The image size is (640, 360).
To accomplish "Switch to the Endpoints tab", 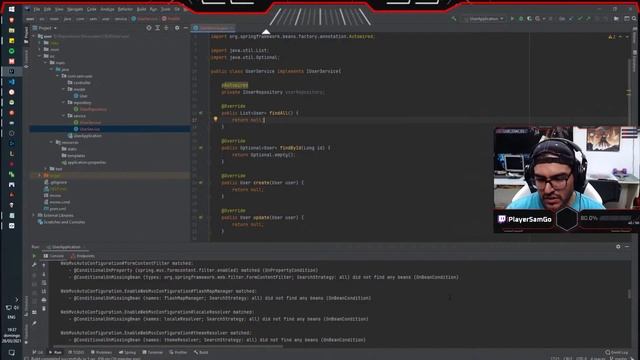I will click(82, 256).
